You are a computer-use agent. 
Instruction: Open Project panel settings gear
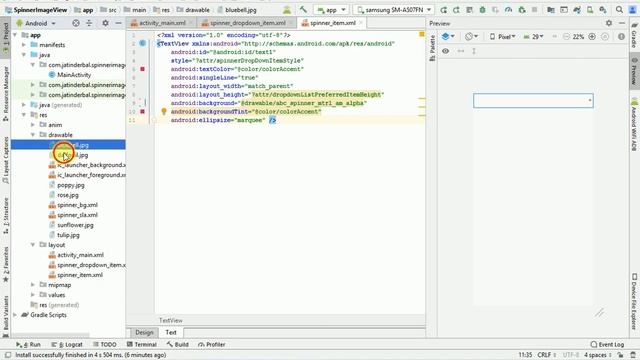(x=105, y=23)
